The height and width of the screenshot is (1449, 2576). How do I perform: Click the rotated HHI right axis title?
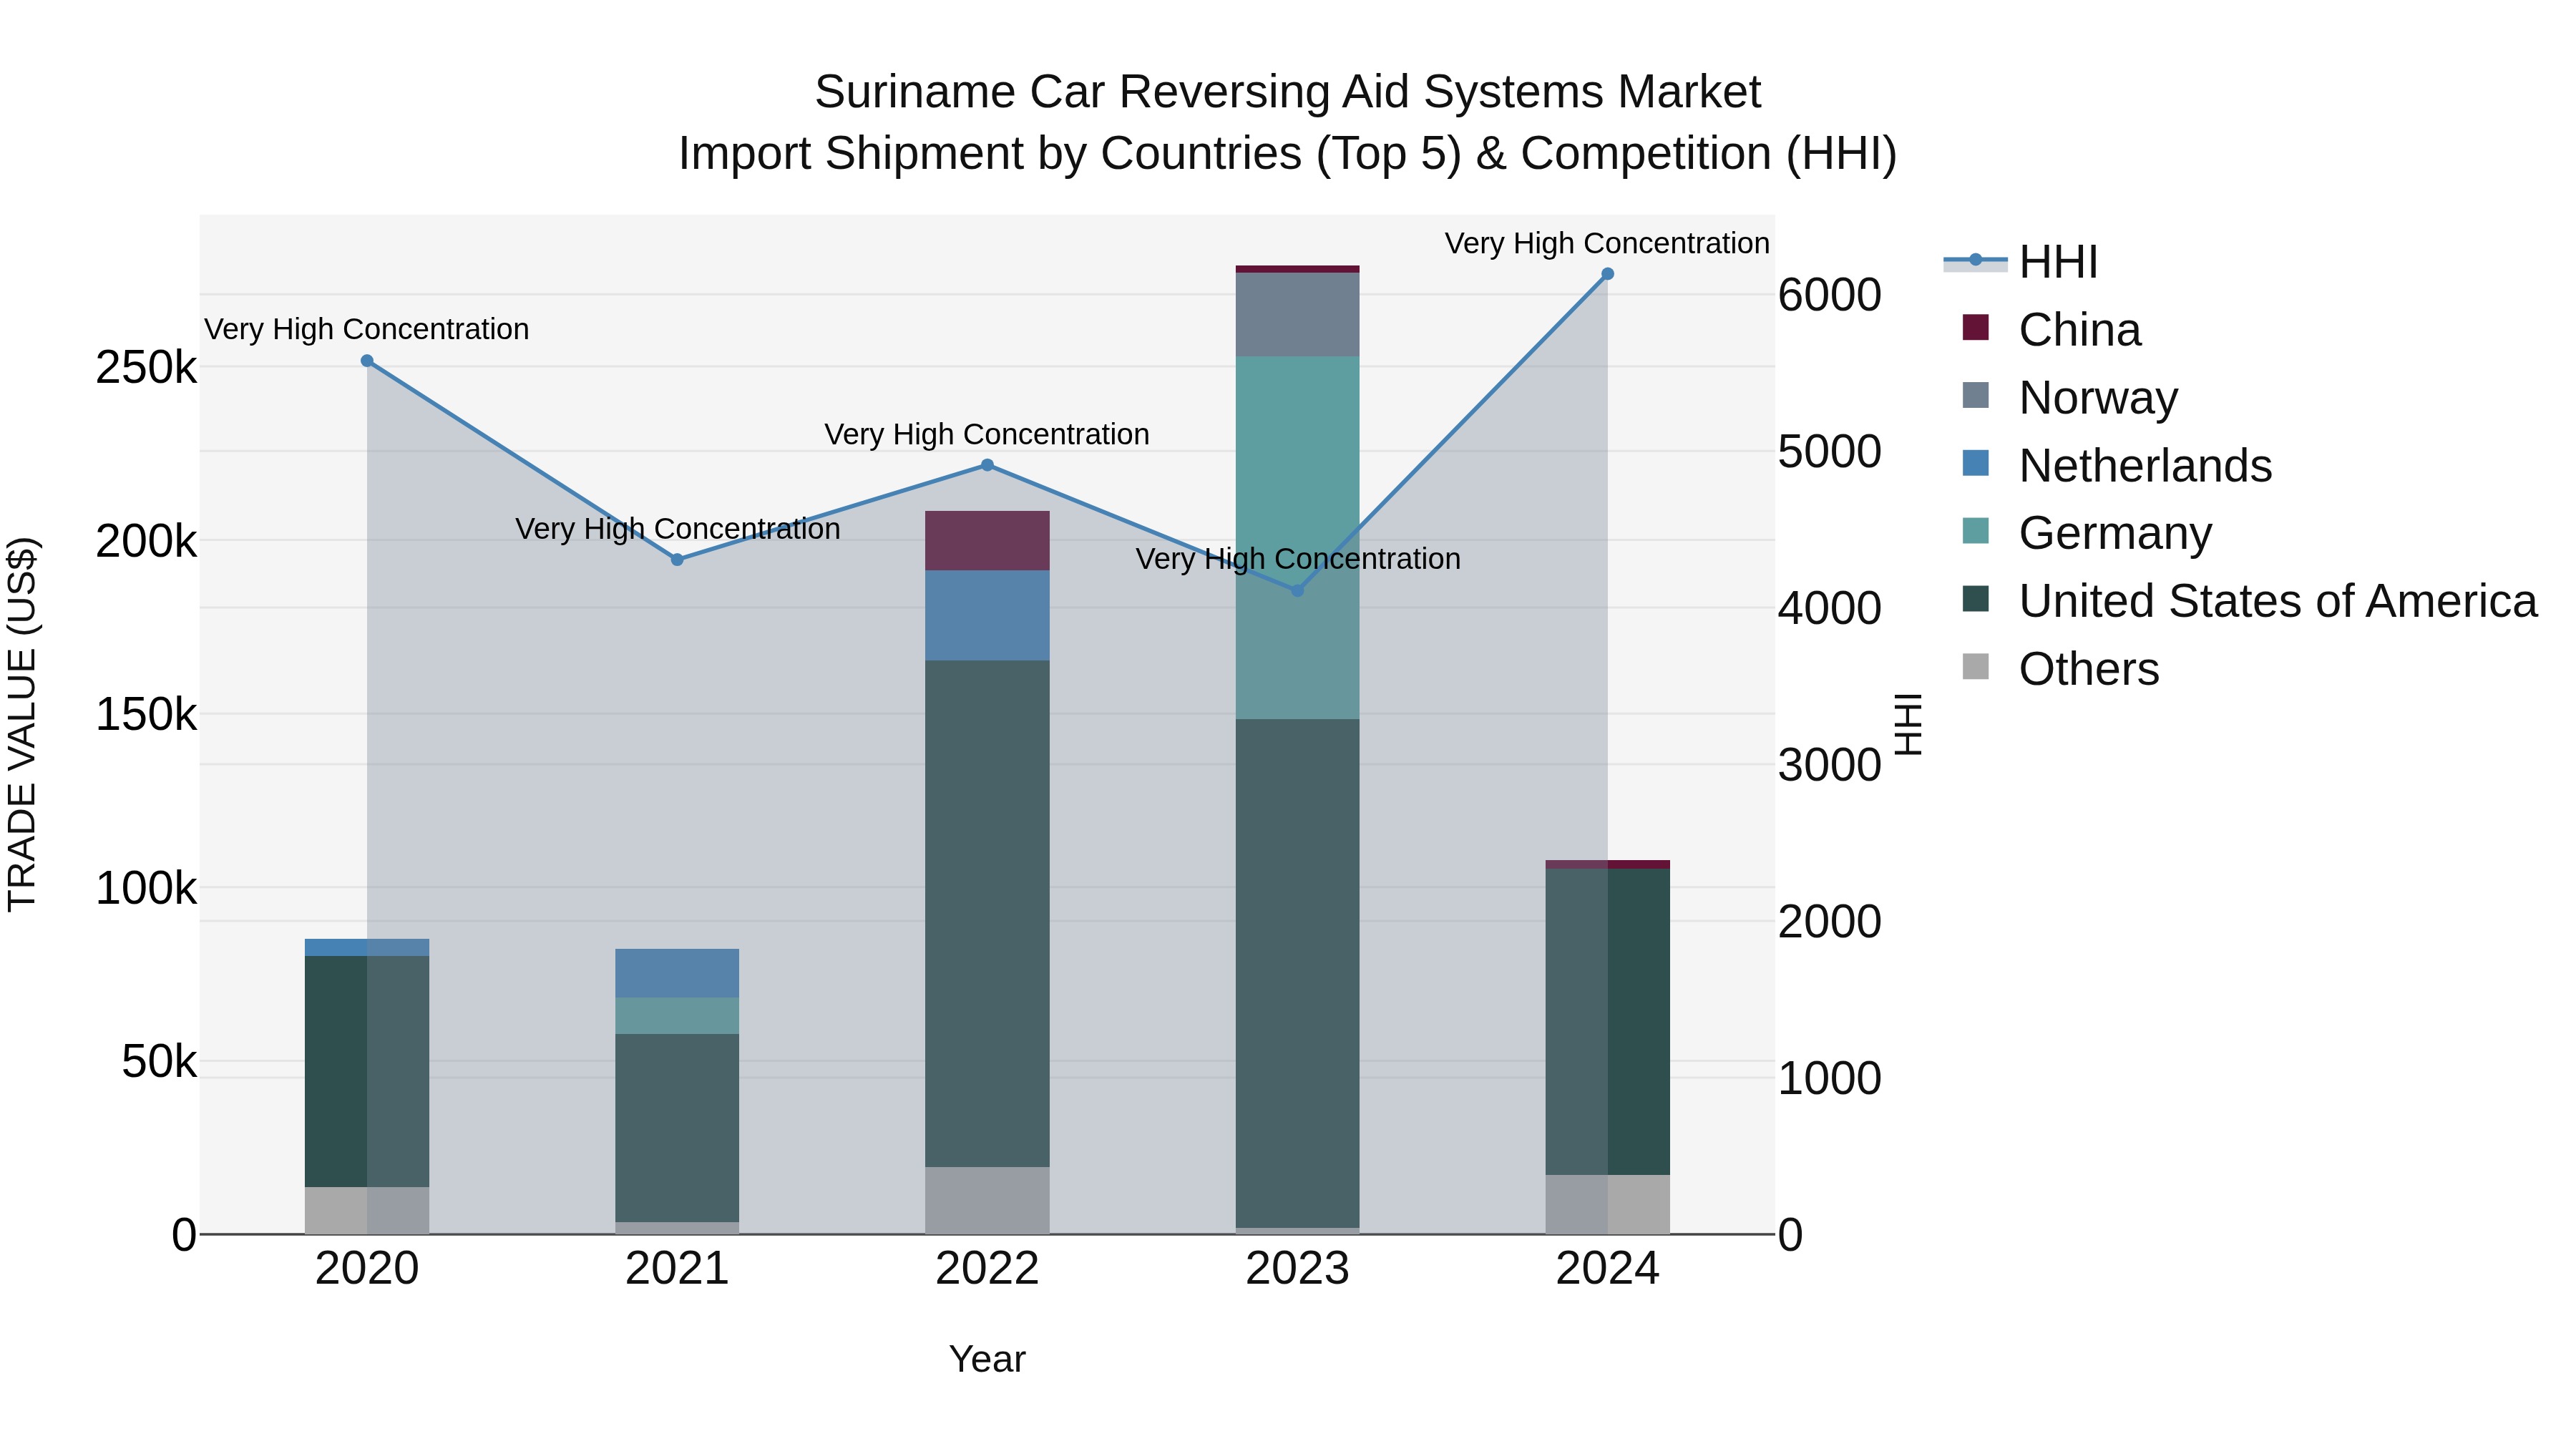(1909, 724)
